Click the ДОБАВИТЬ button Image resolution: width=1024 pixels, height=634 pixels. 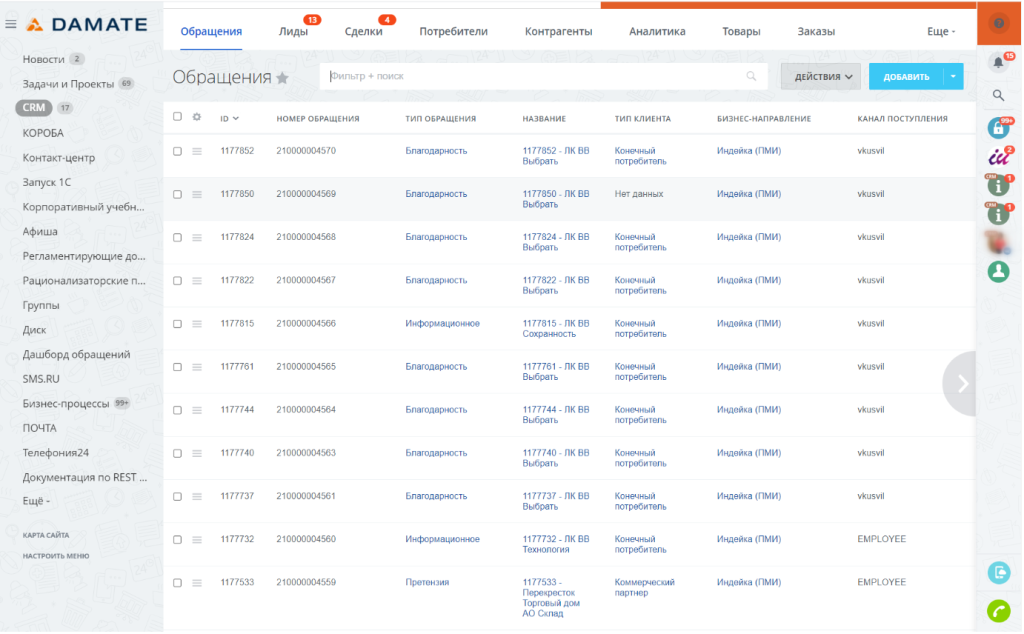tap(906, 76)
